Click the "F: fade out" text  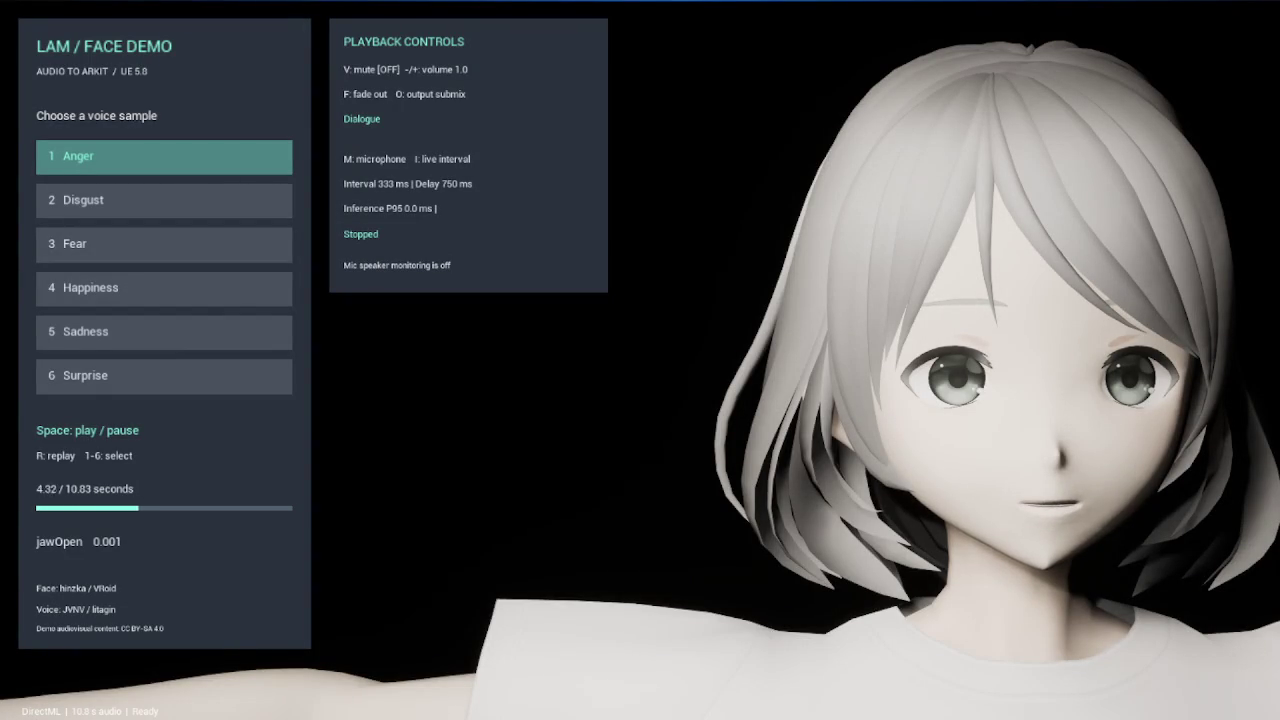pos(365,95)
